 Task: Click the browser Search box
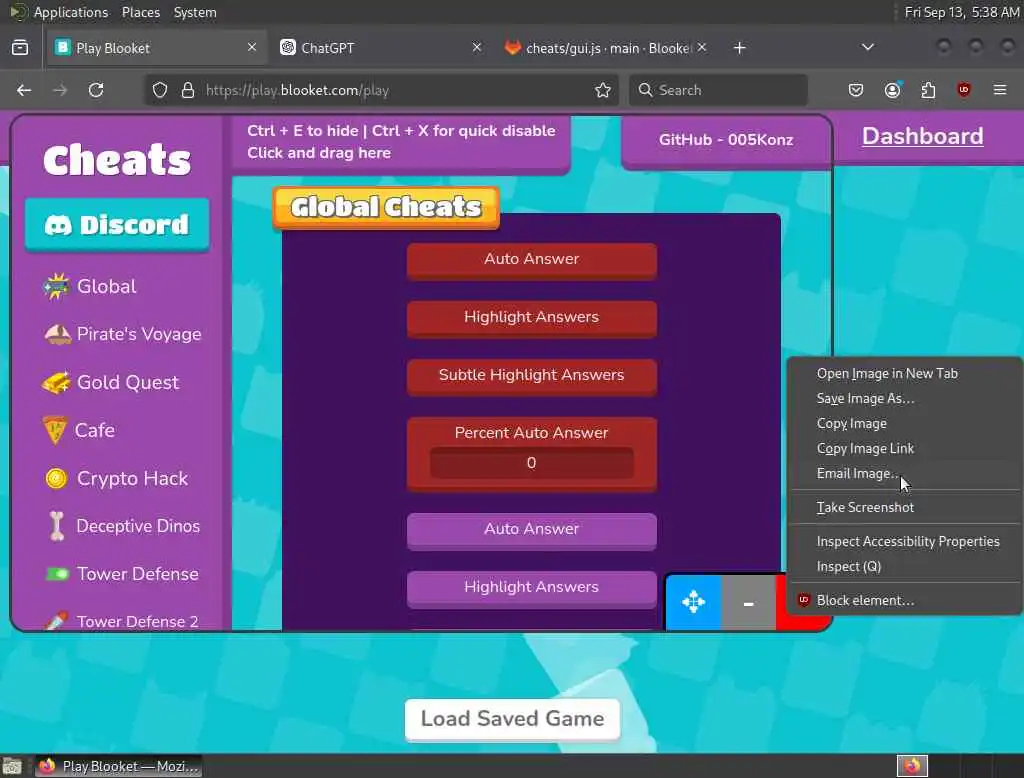point(718,90)
